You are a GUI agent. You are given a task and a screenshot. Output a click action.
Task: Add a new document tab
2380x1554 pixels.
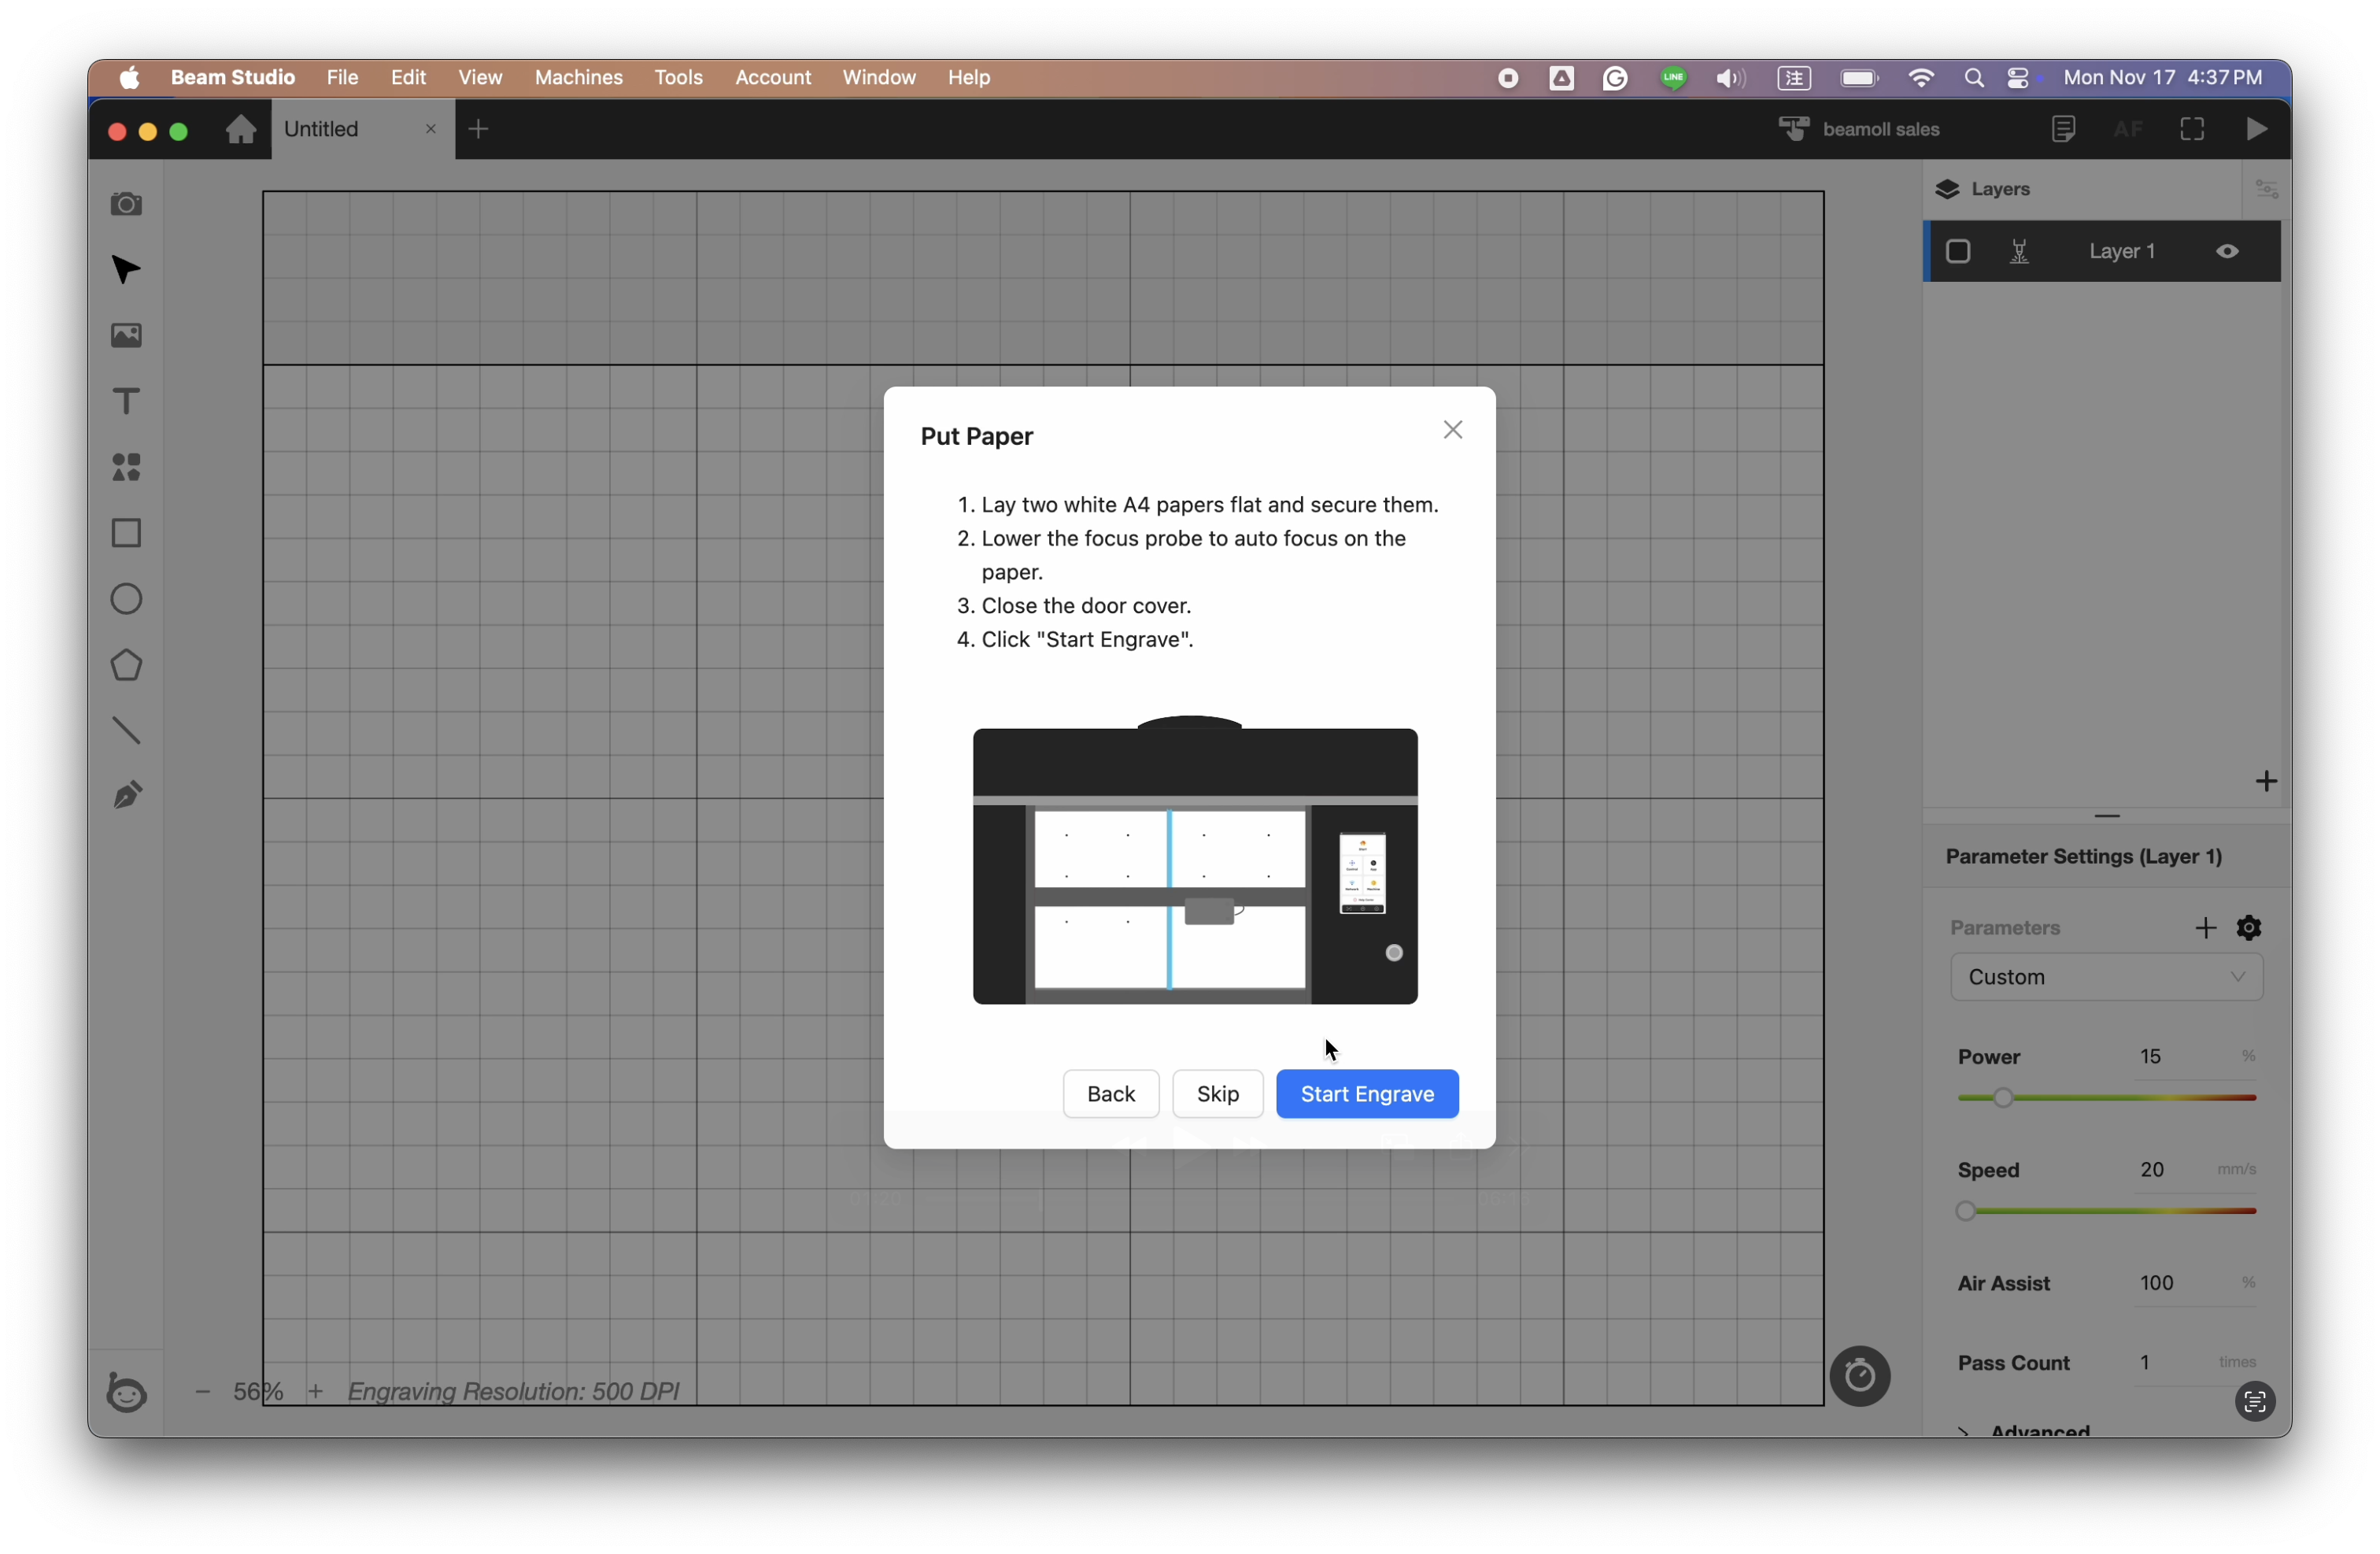(x=479, y=129)
